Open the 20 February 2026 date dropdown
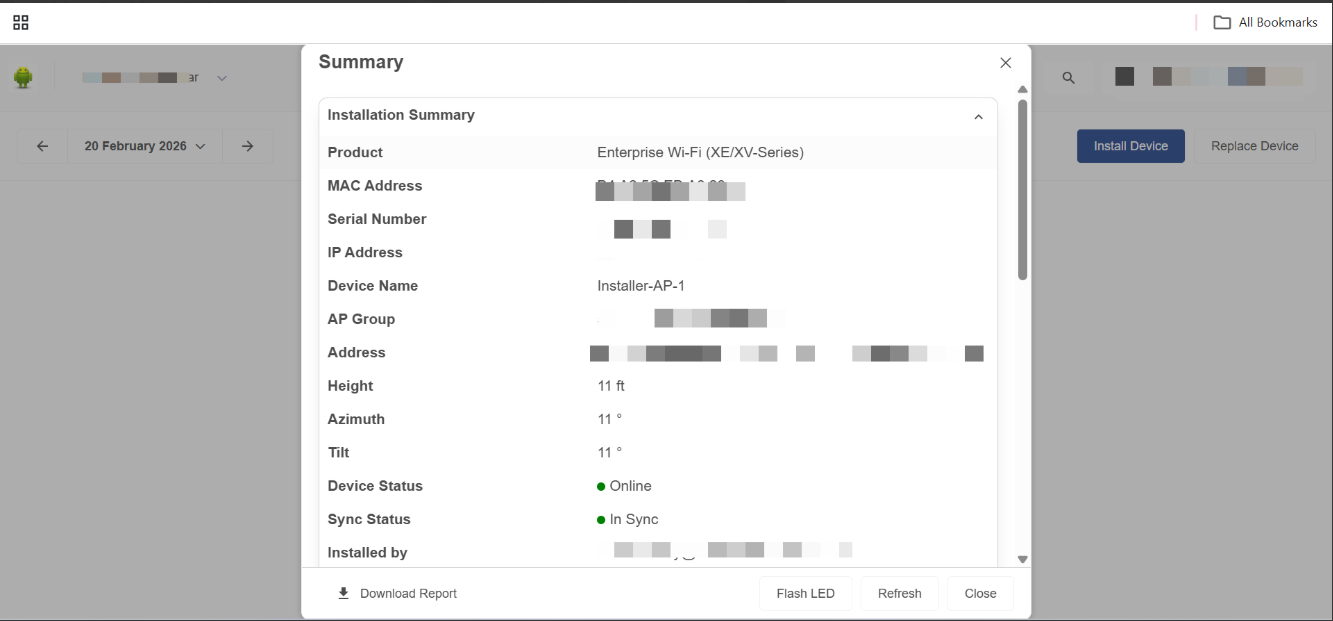The height and width of the screenshot is (621, 1333). (x=144, y=146)
